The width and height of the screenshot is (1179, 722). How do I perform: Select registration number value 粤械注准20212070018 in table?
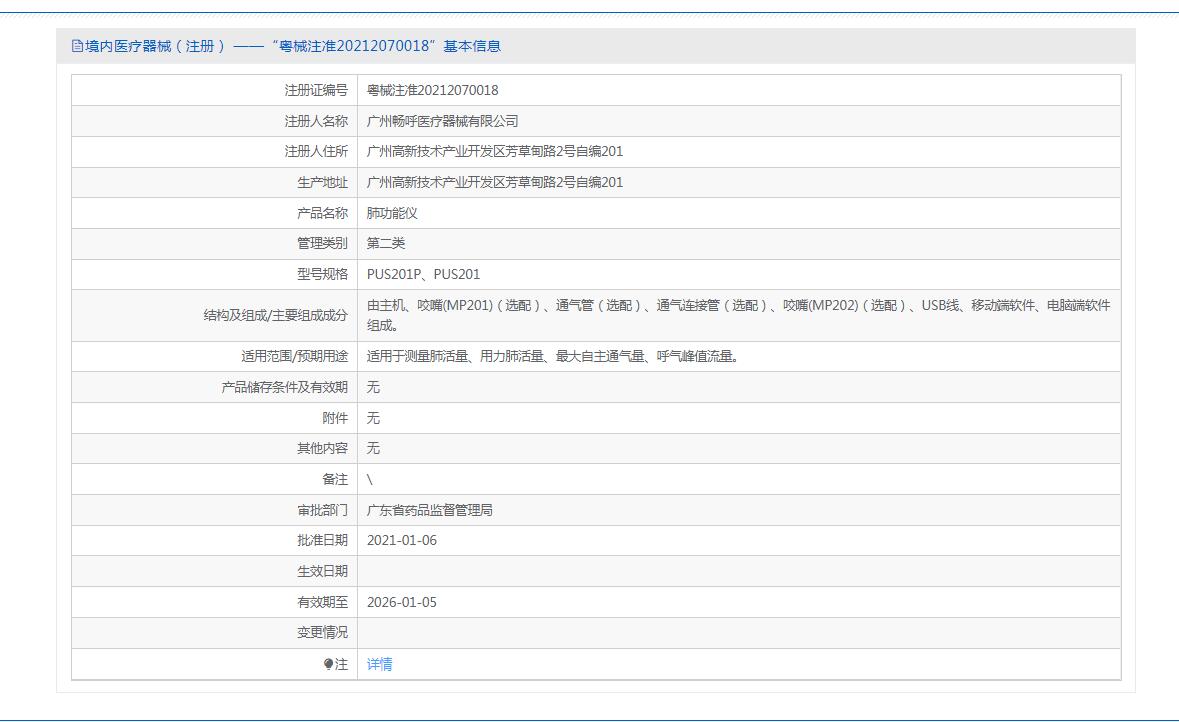(432, 90)
